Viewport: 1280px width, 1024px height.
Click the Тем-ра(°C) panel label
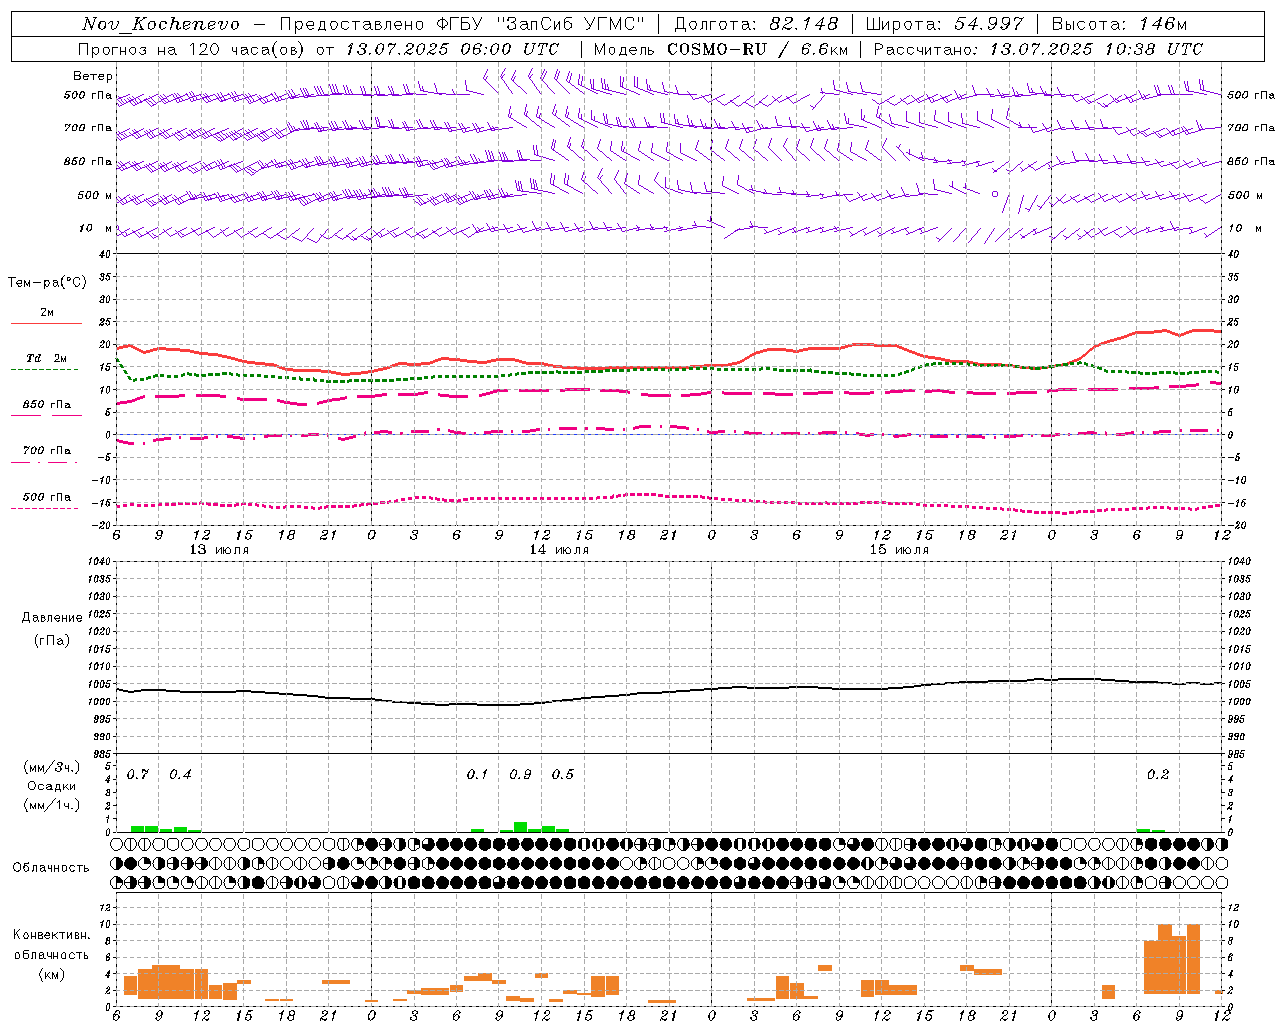pos(47,283)
